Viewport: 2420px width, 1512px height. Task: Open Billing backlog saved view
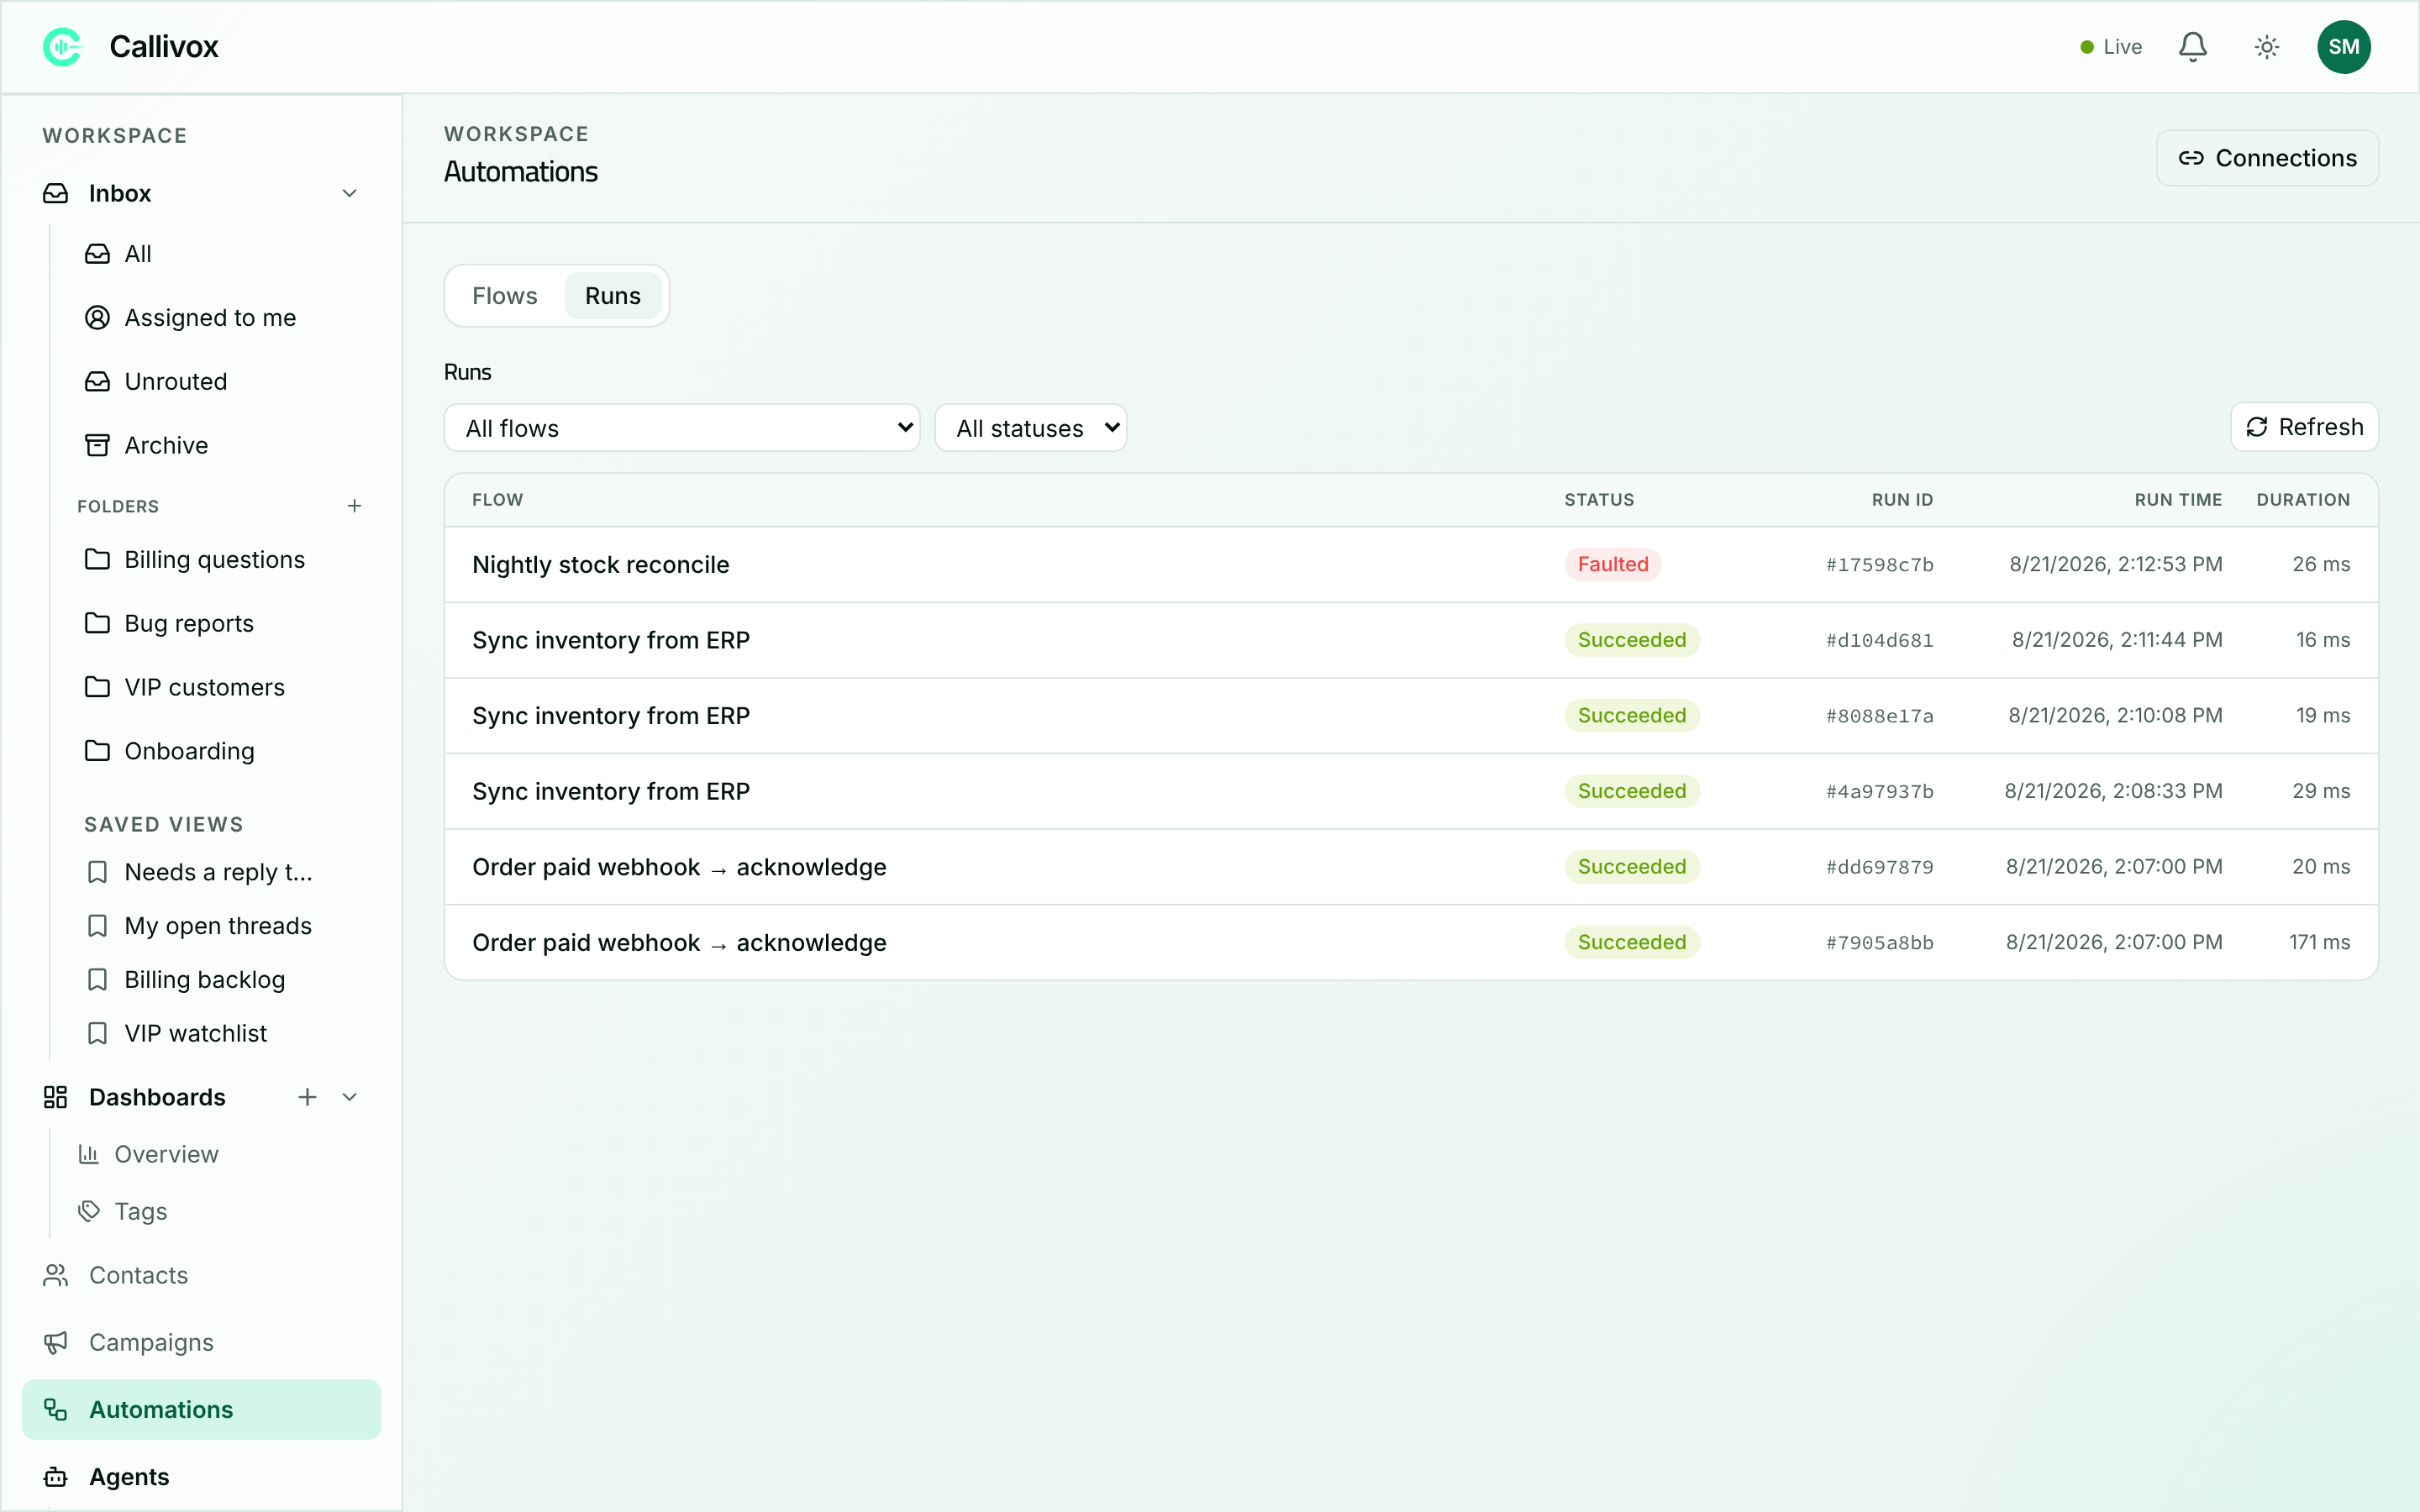pyautogui.click(x=204, y=981)
